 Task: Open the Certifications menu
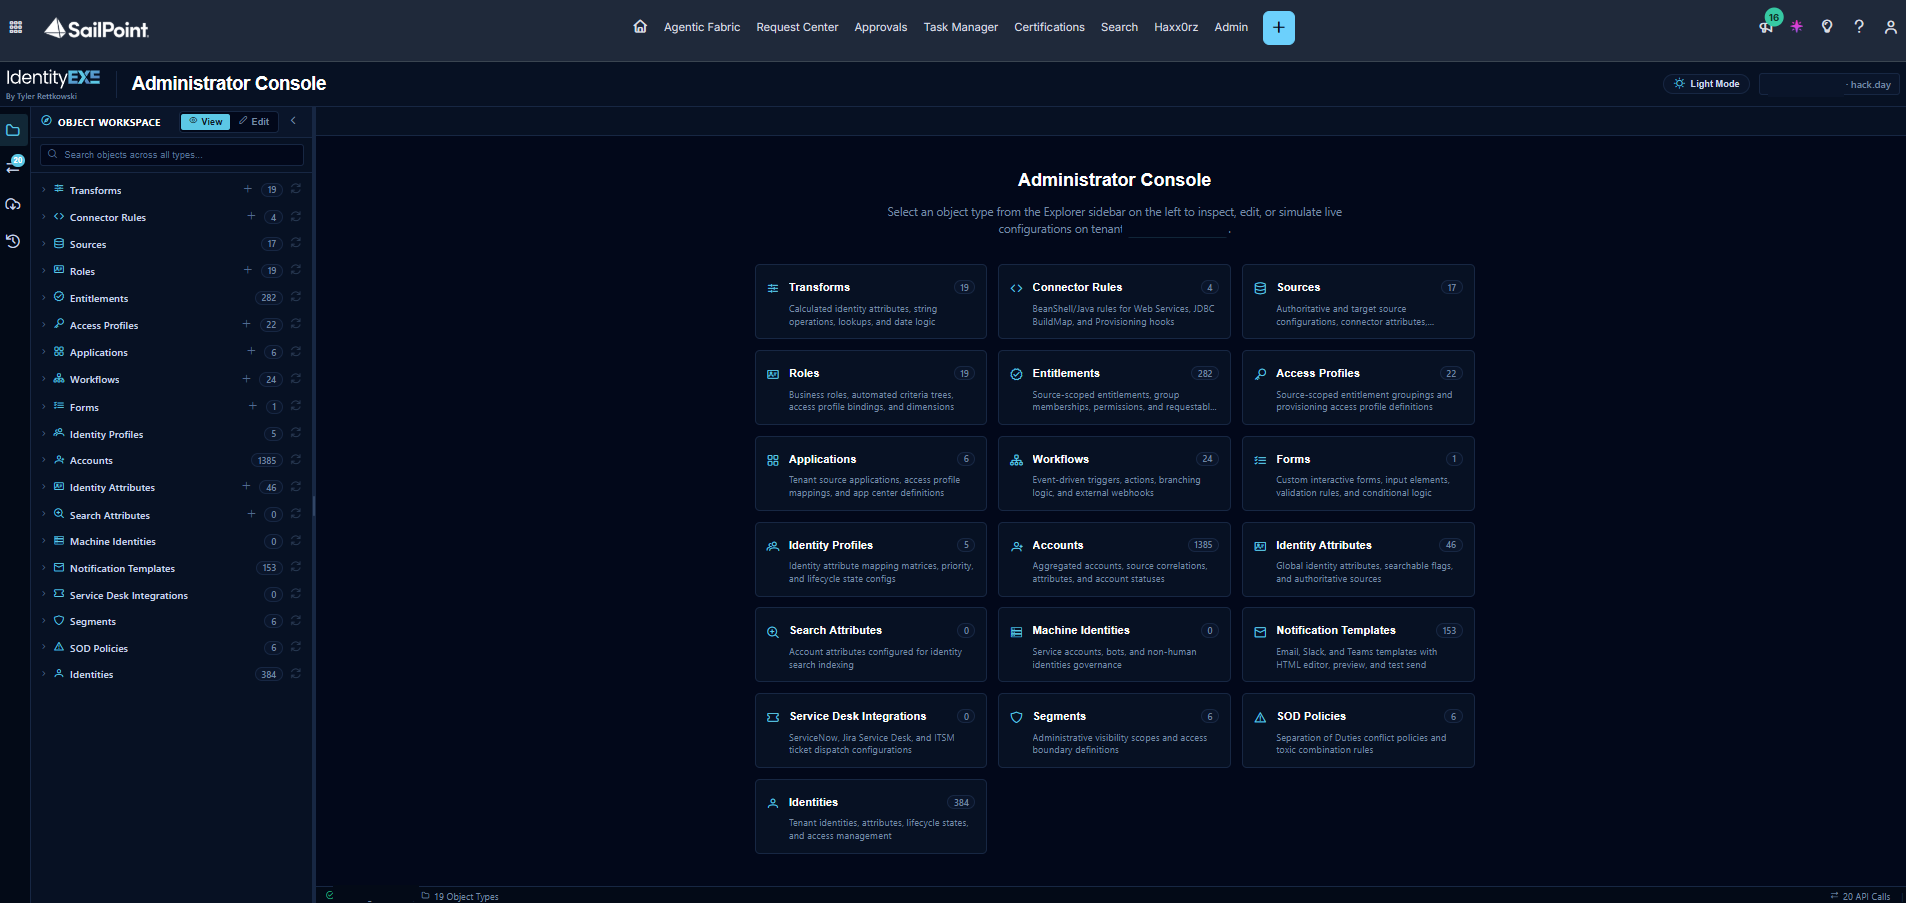point(1049,27)
